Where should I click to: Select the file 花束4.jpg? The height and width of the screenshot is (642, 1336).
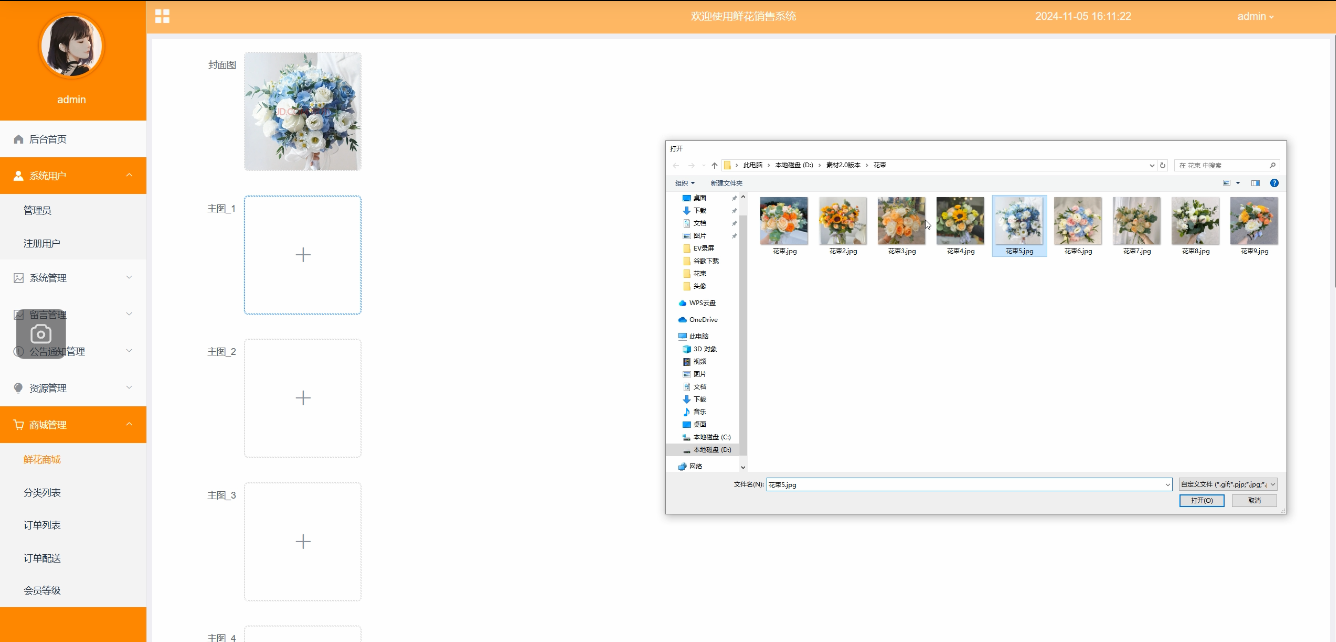(x=960, y=226)
